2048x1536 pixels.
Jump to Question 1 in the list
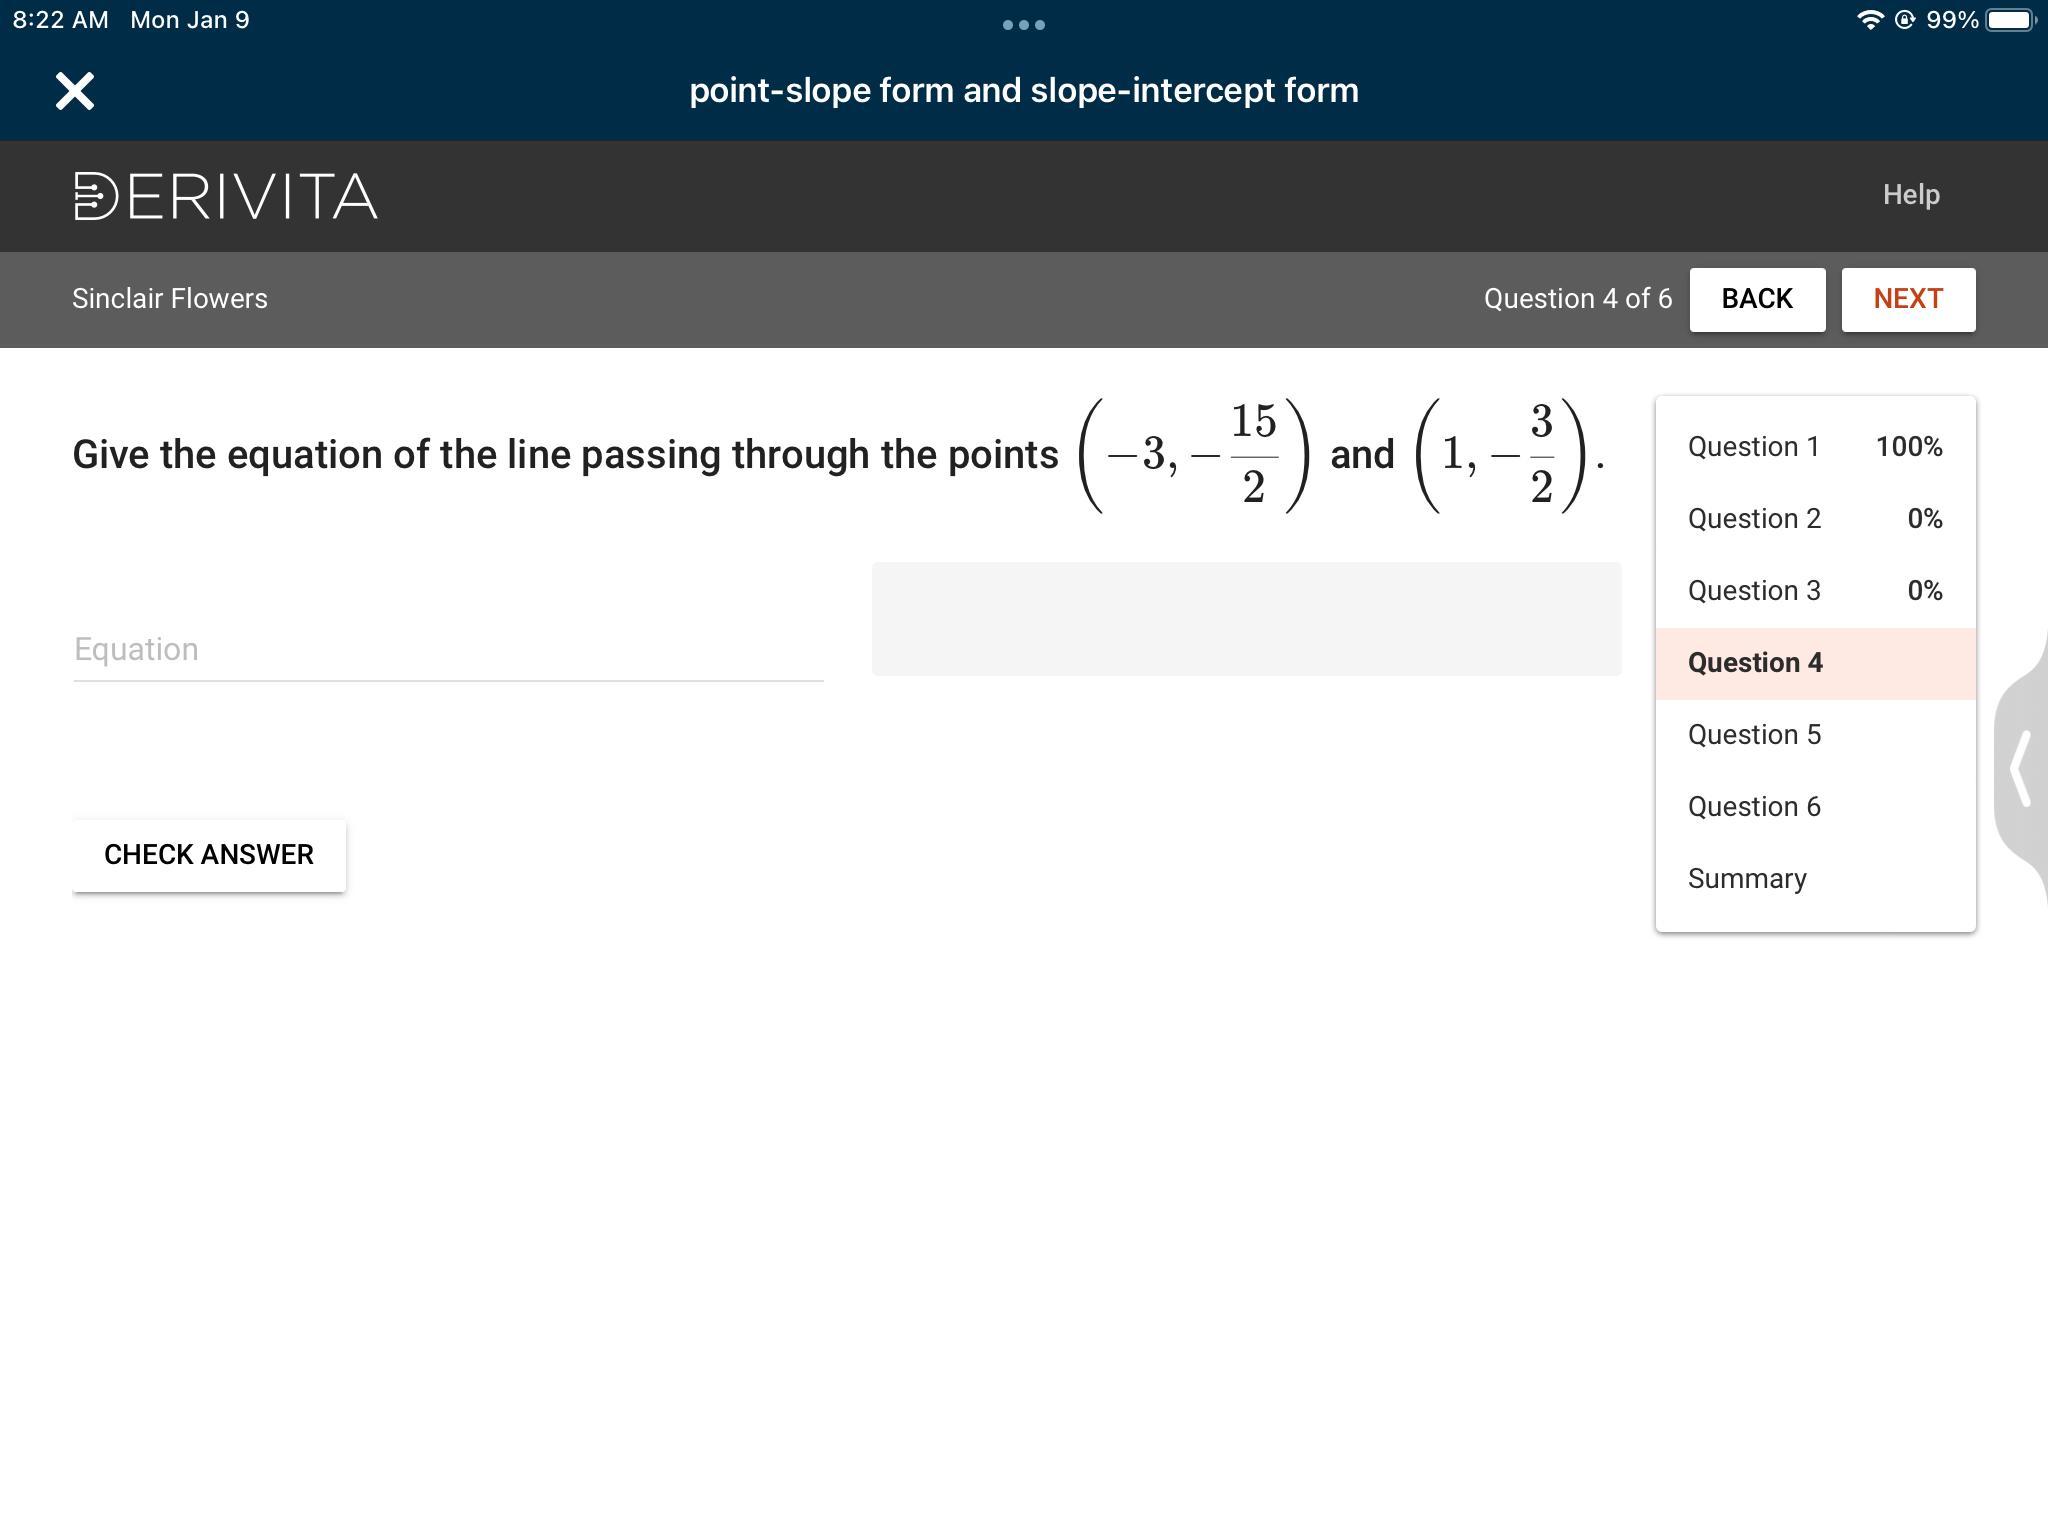pyautogui.click(x=1754, y=447)
